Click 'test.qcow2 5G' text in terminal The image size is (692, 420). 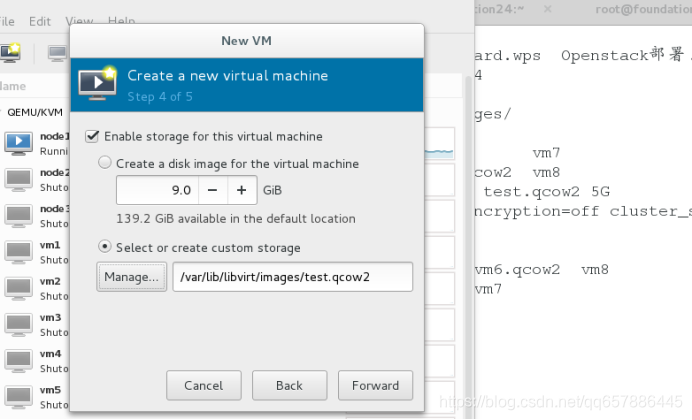click(546, 191)
